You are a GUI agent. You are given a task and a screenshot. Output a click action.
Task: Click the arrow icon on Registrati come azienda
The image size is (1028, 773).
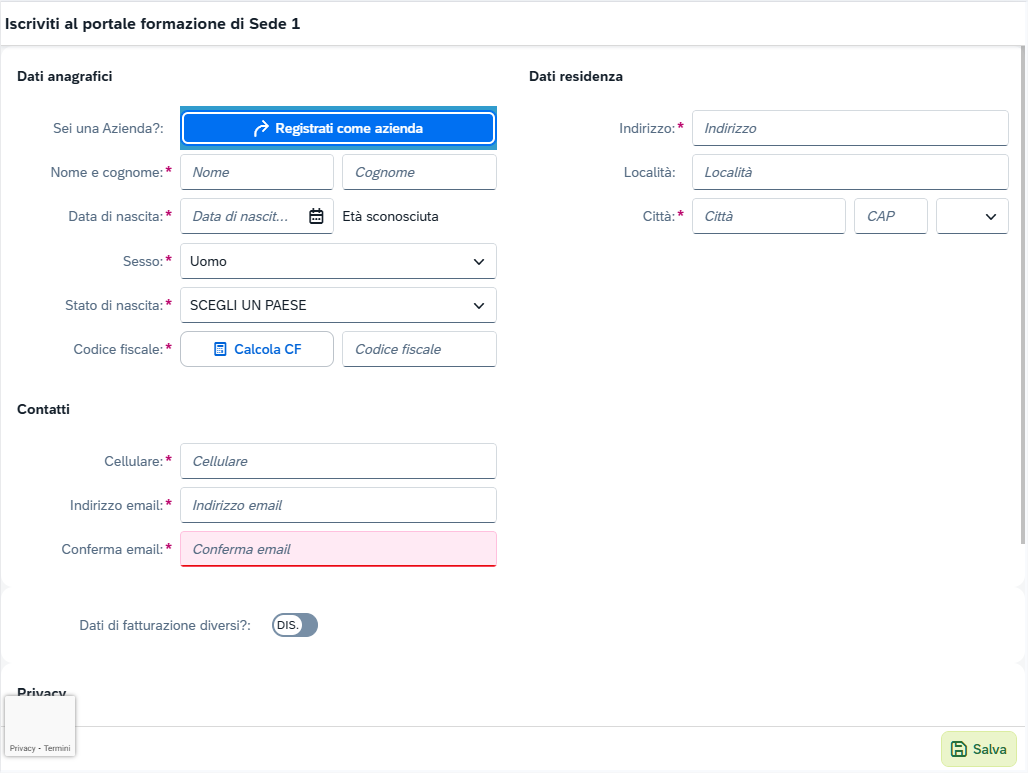click(261, 129)
